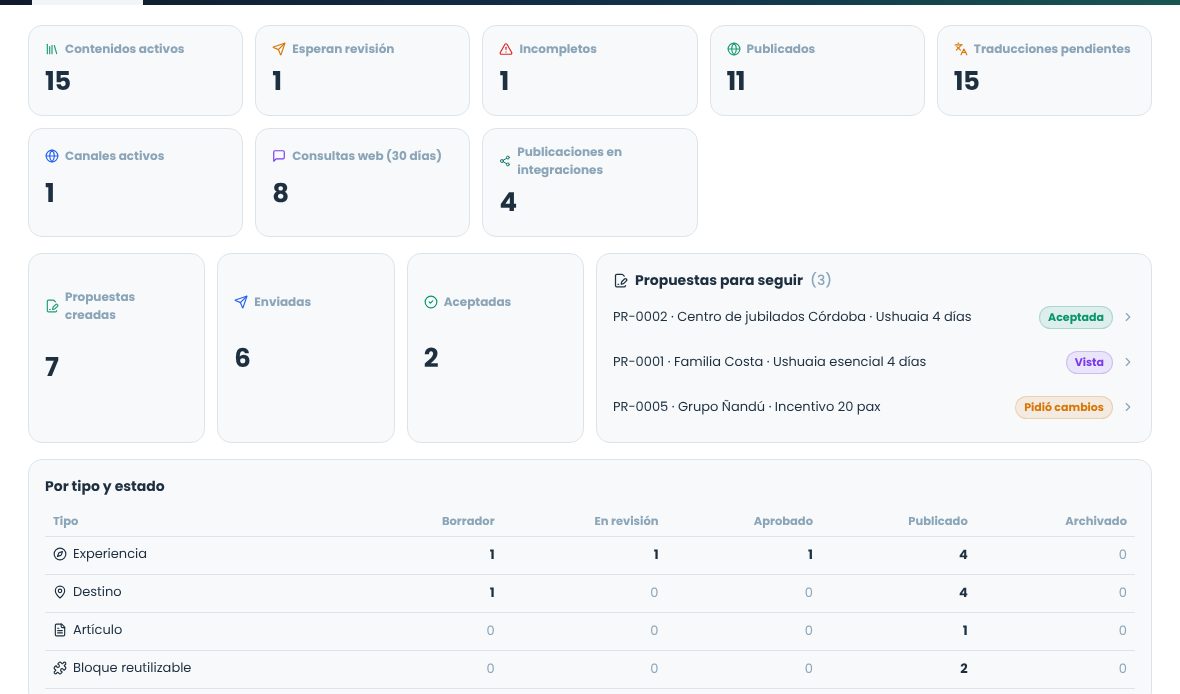1180x694 pixels.
Task: Open PR-0001 Familia Costa proposal
Action: pos(769,362)
